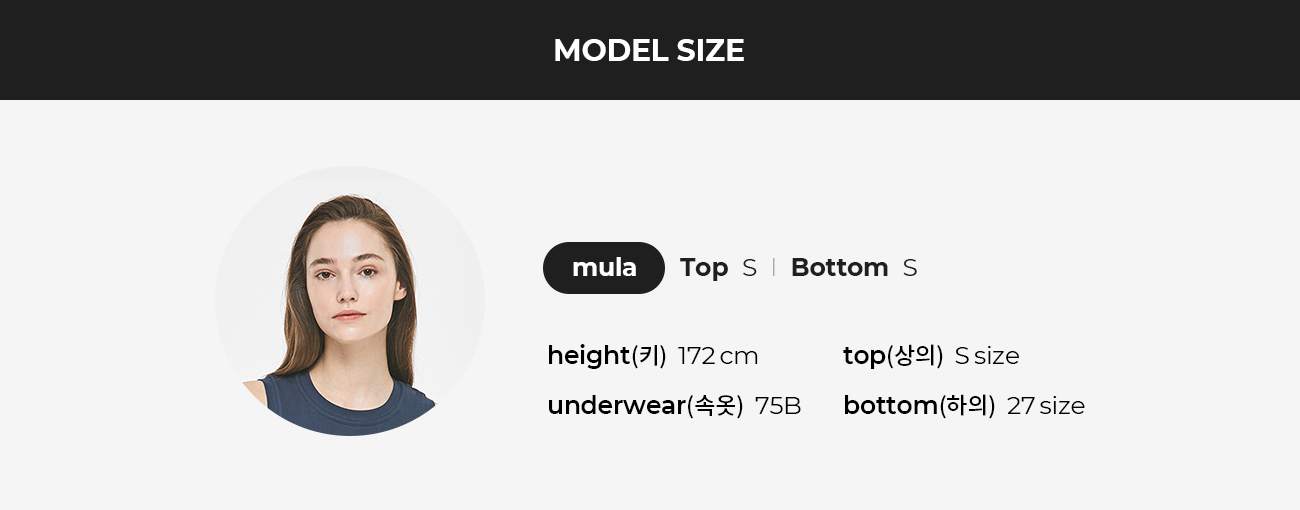This screenshot has height=510, width=1300.
Task: Click the bold Bottom label
Action: point(839,268)
